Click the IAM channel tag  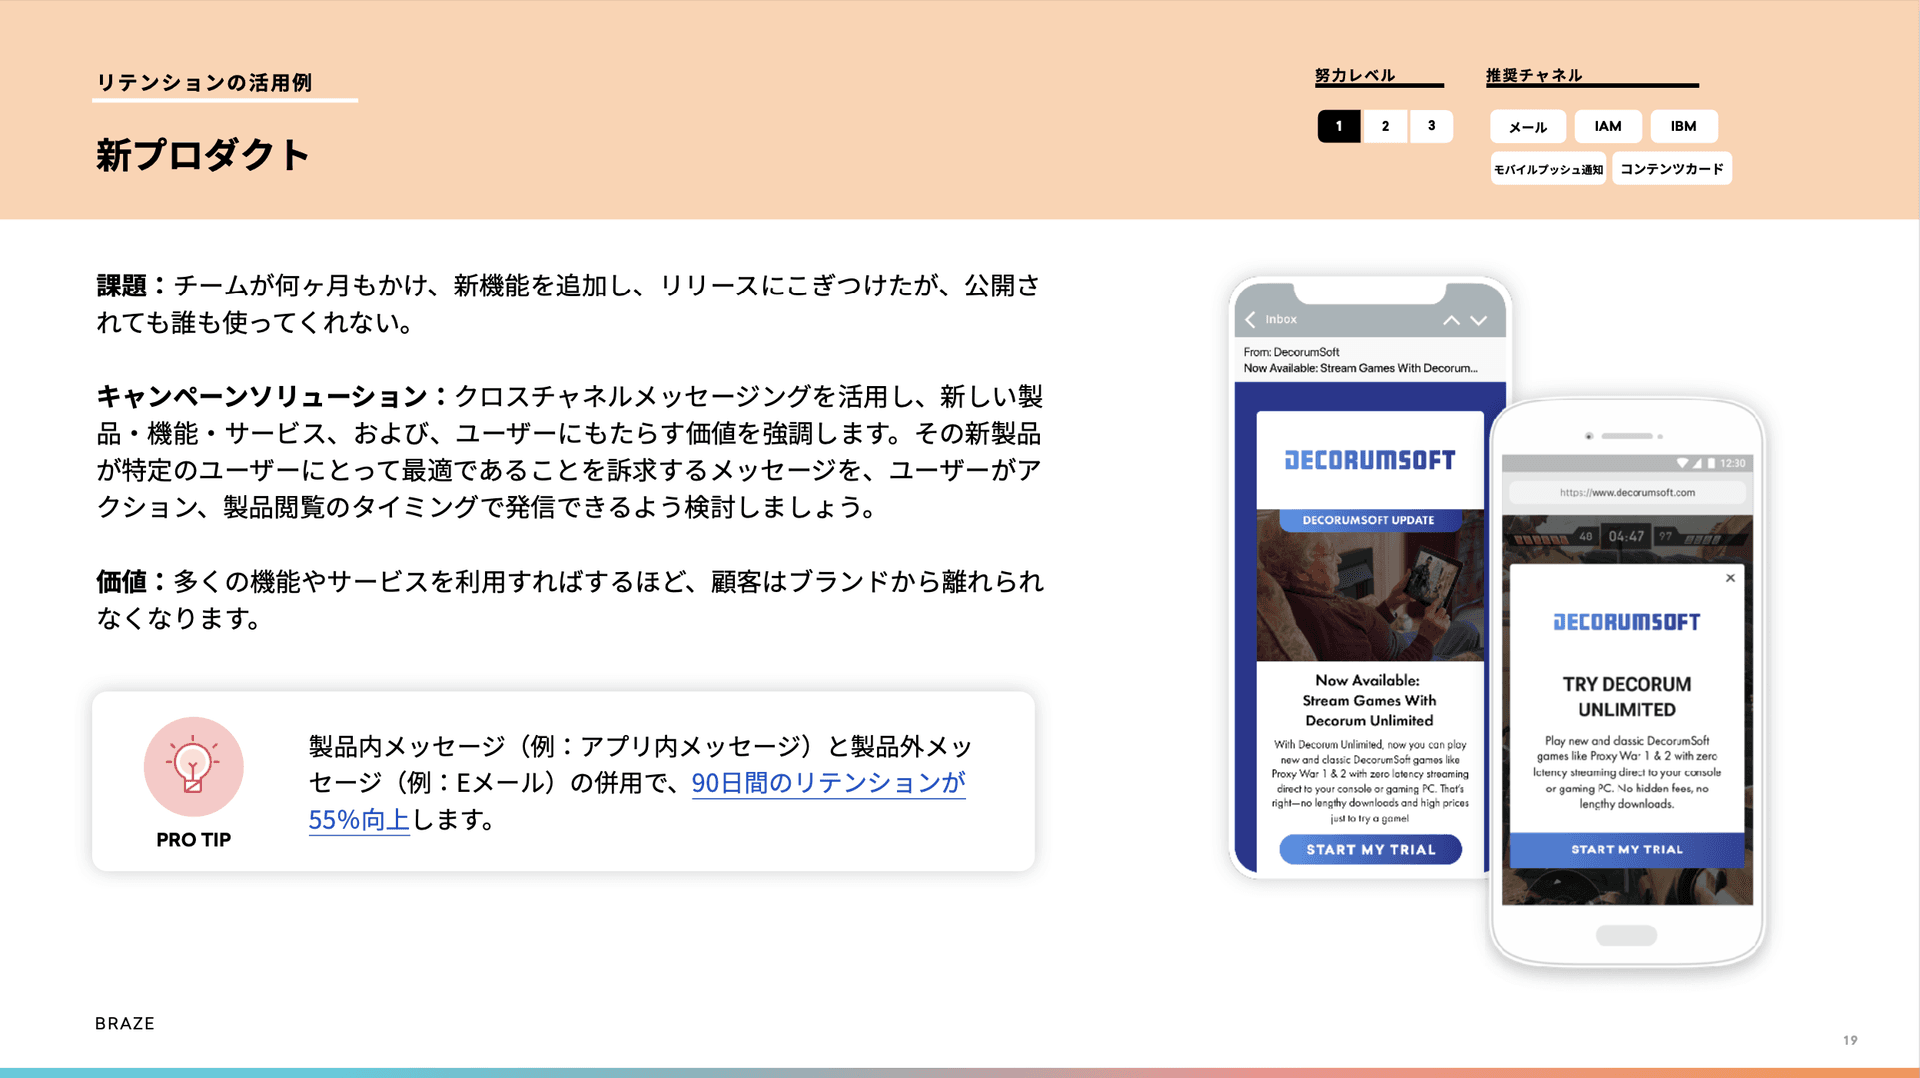pos(1607,127)
